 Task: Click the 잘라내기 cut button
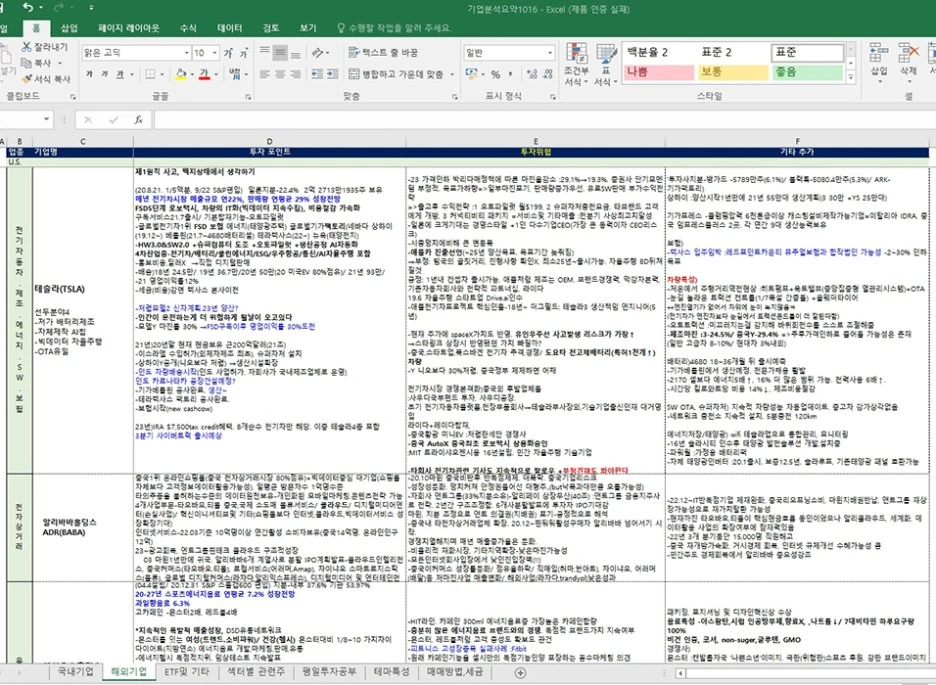(45, 47)
